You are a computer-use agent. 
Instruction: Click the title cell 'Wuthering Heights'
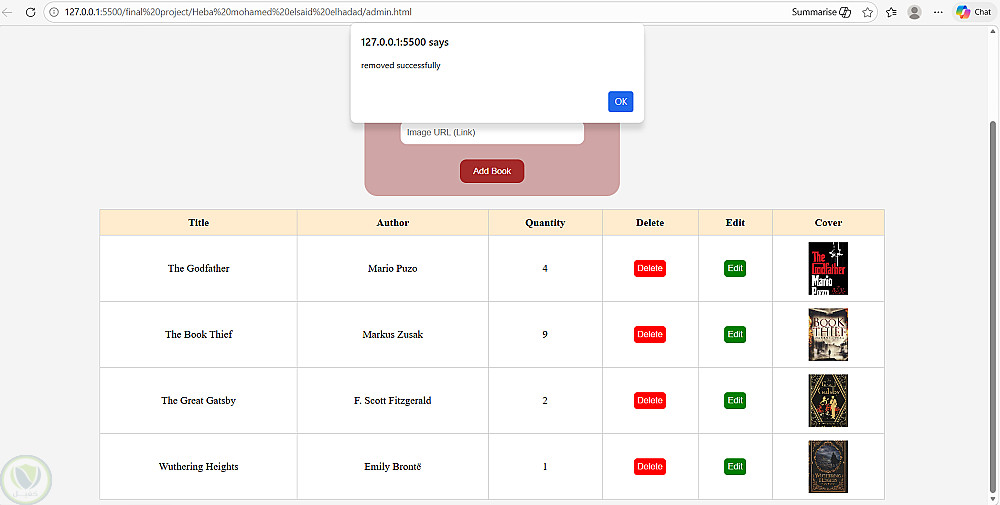[198, 467]
